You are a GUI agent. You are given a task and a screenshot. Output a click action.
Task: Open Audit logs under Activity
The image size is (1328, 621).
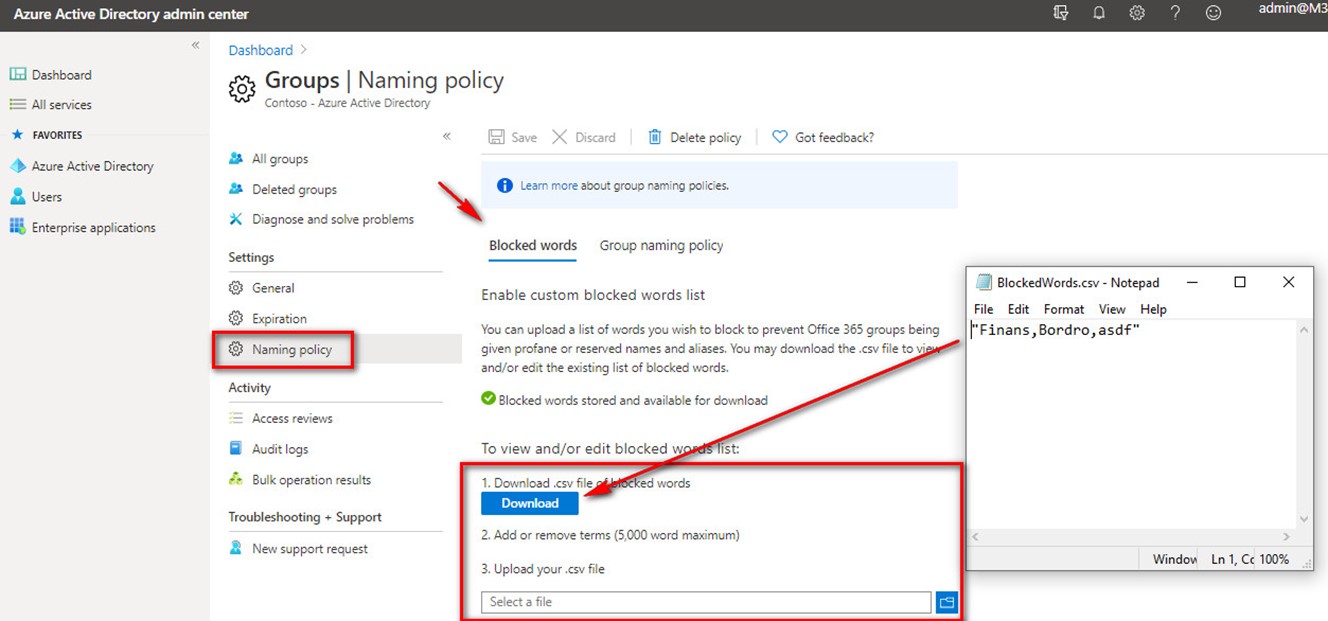(x=280, y=450)
